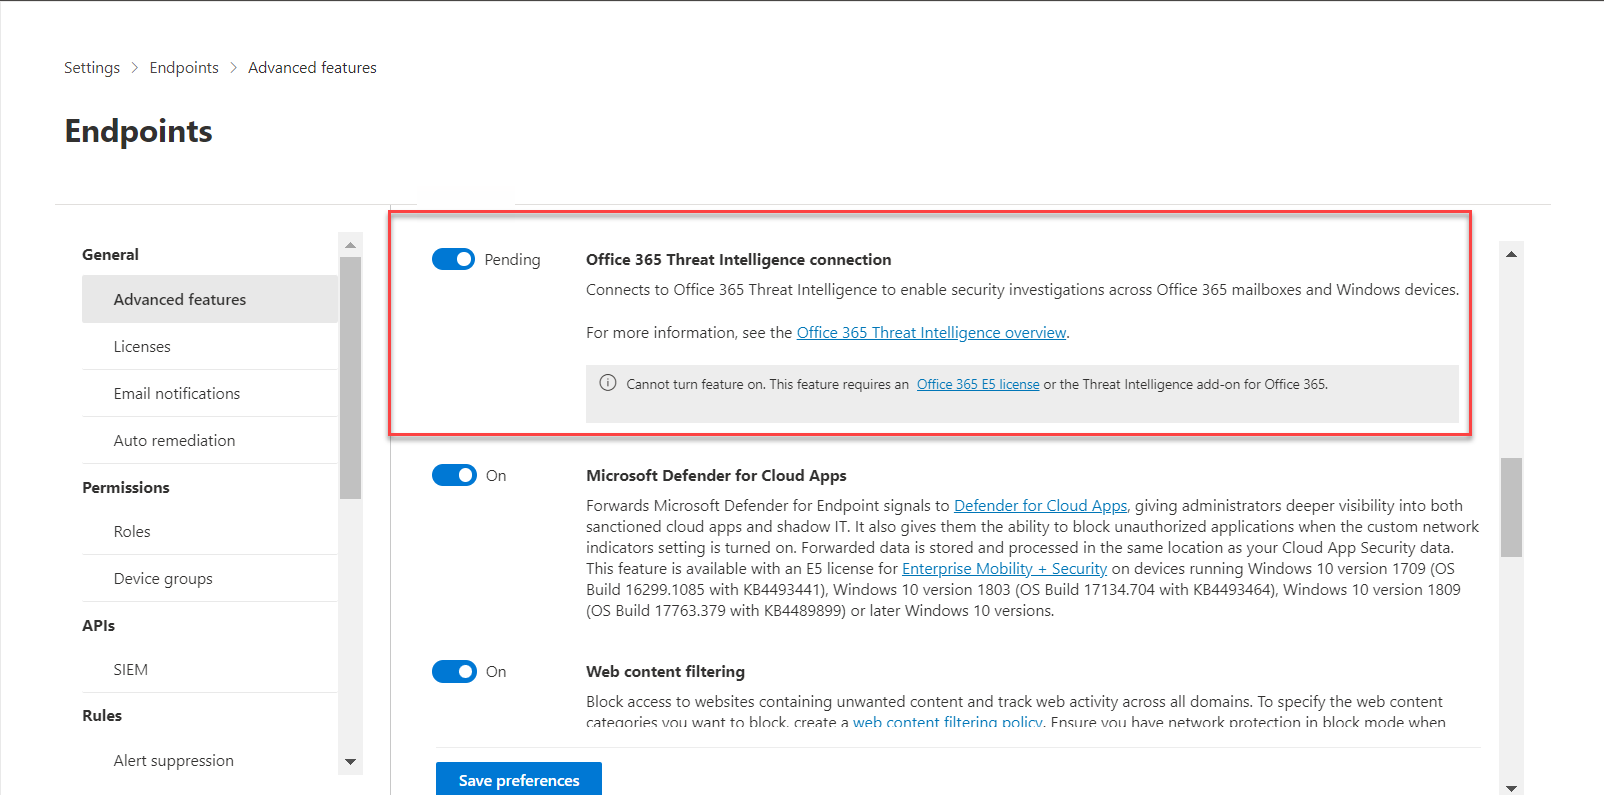
Task: Toggle Office 365 Threat Intelligence connection switch
Action: click(x=453, y=259)
